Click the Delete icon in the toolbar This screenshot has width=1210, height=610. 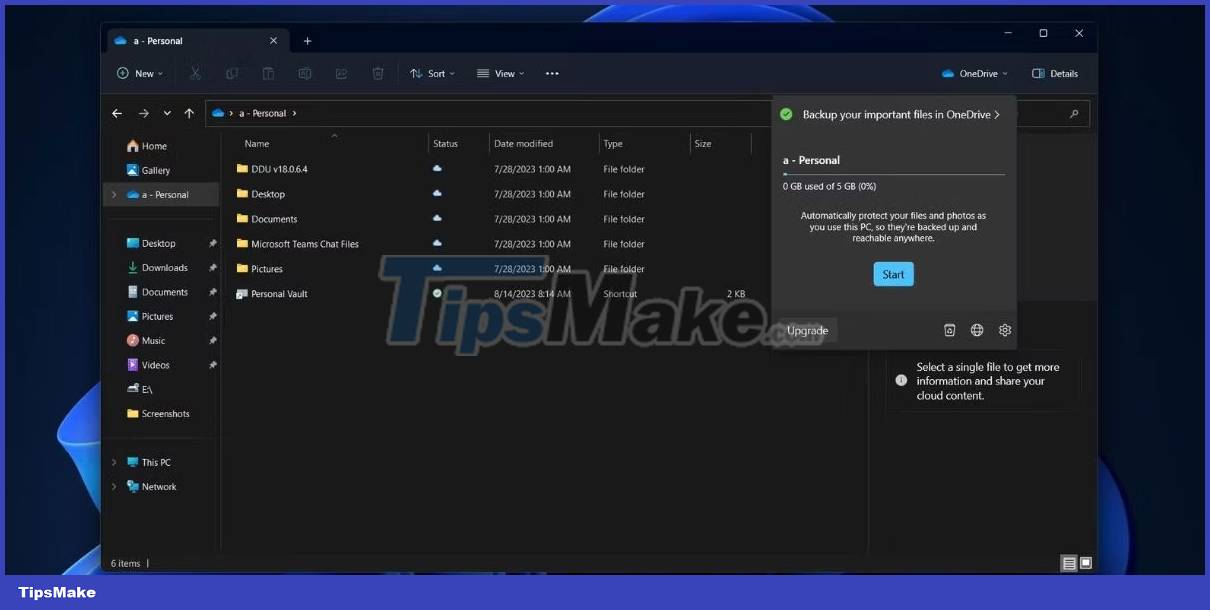coord(378,73)
